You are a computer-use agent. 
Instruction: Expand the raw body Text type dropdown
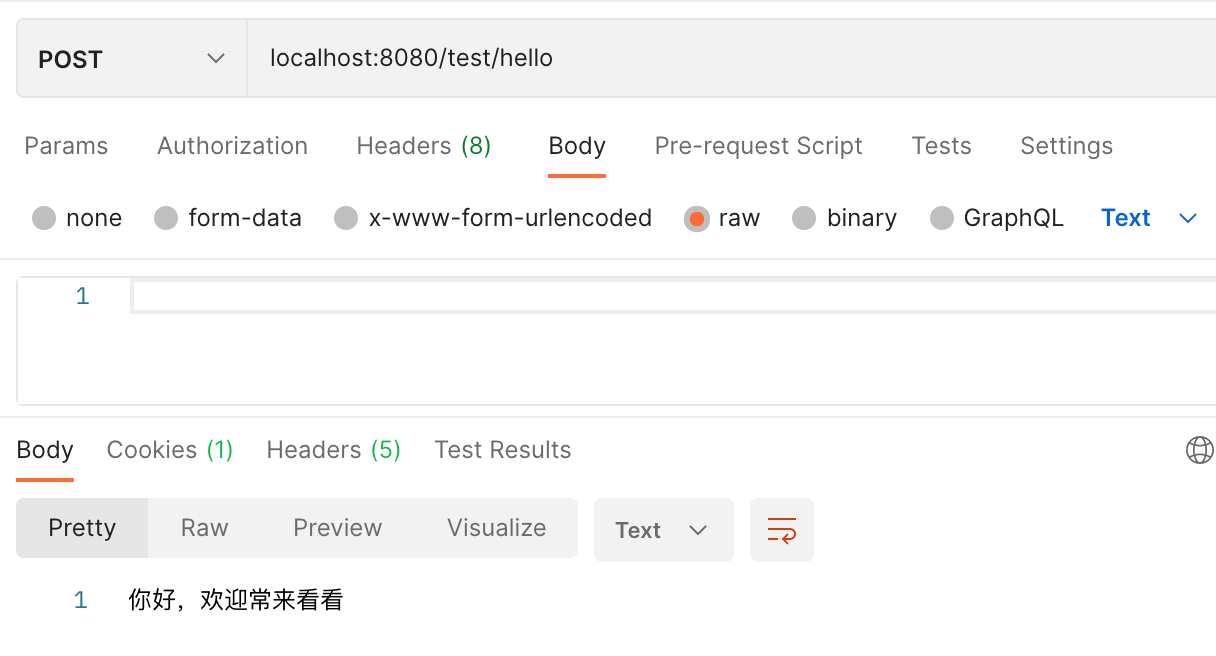(1149, 218)
